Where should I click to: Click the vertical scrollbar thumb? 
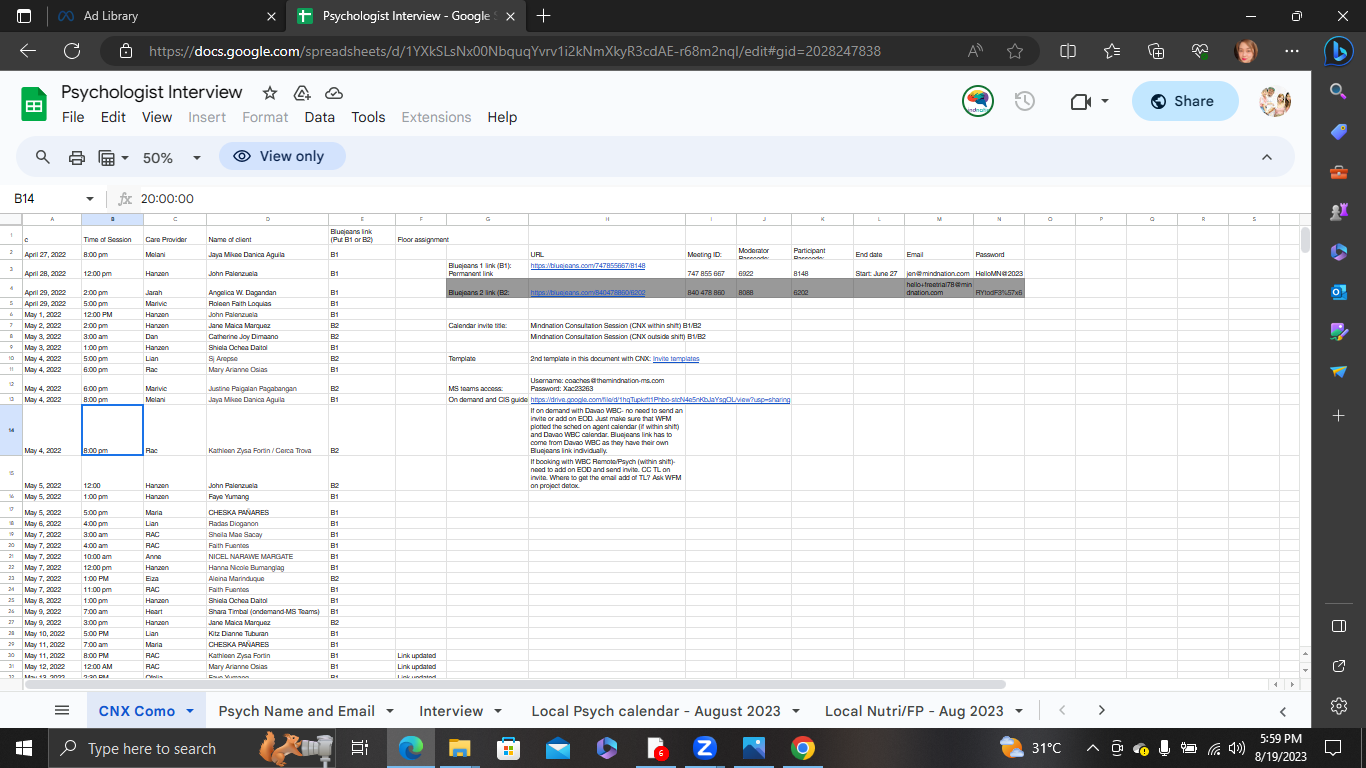tap(1304, 240)
